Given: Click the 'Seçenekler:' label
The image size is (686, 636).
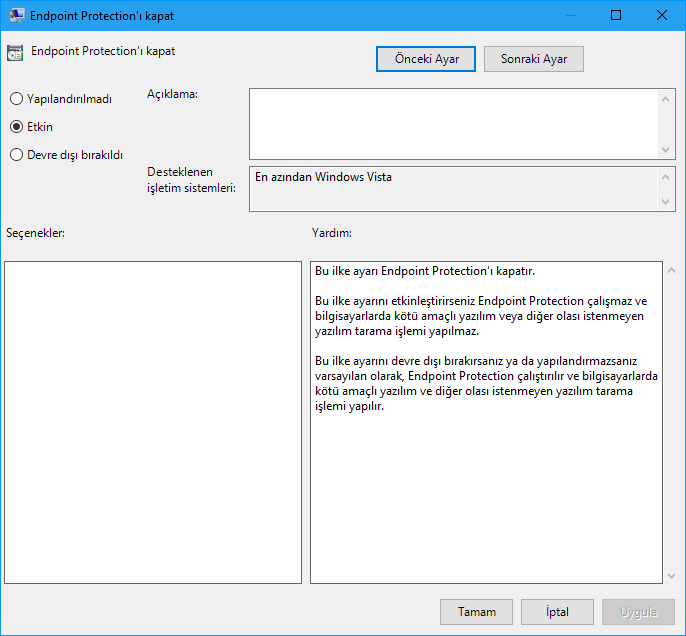Looking at the screenshot, I should click(x=35, y=233).
